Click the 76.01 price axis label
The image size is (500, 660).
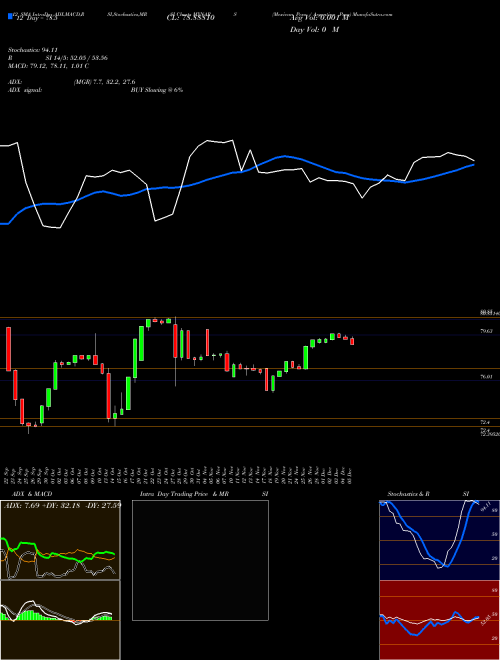pos(486,377)
